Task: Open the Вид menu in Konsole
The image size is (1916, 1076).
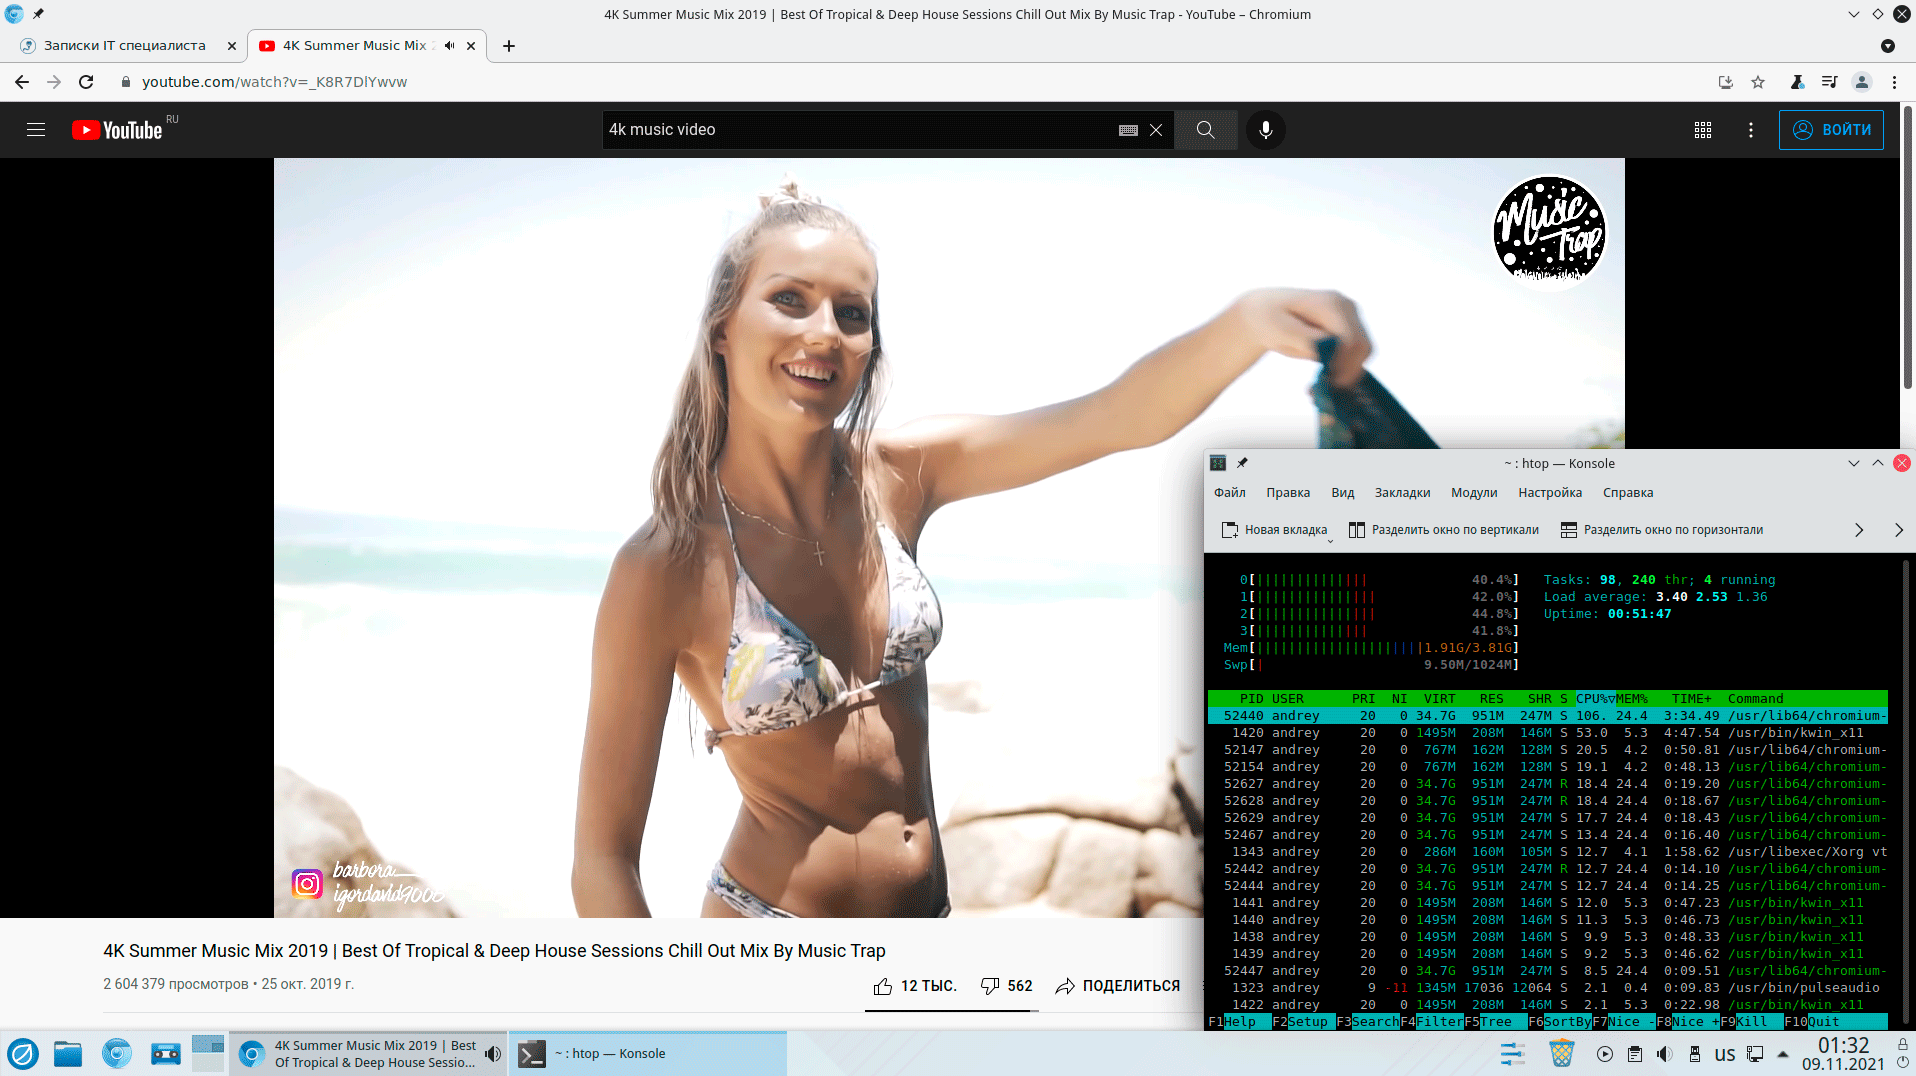Action: click(x=1343, y=493)
